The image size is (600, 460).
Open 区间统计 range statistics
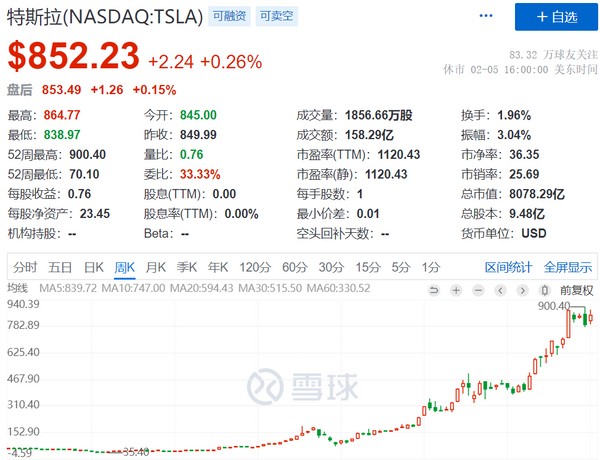(x=509, y=267)
